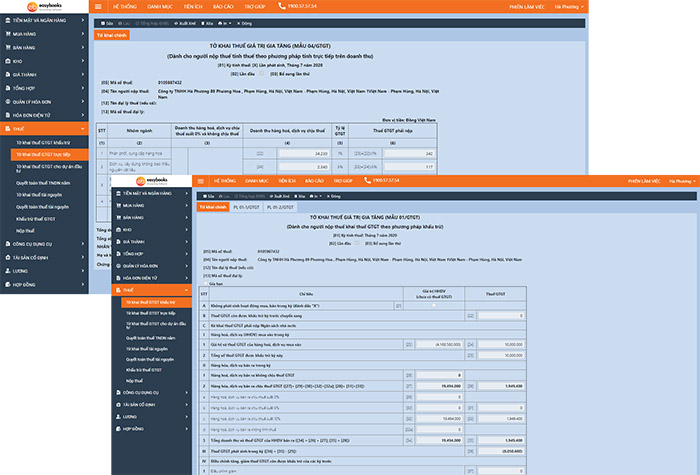This screenshot has width=700, height=475.
Task: Open Trợ giúp in the back window header
Action: [255, 7]
